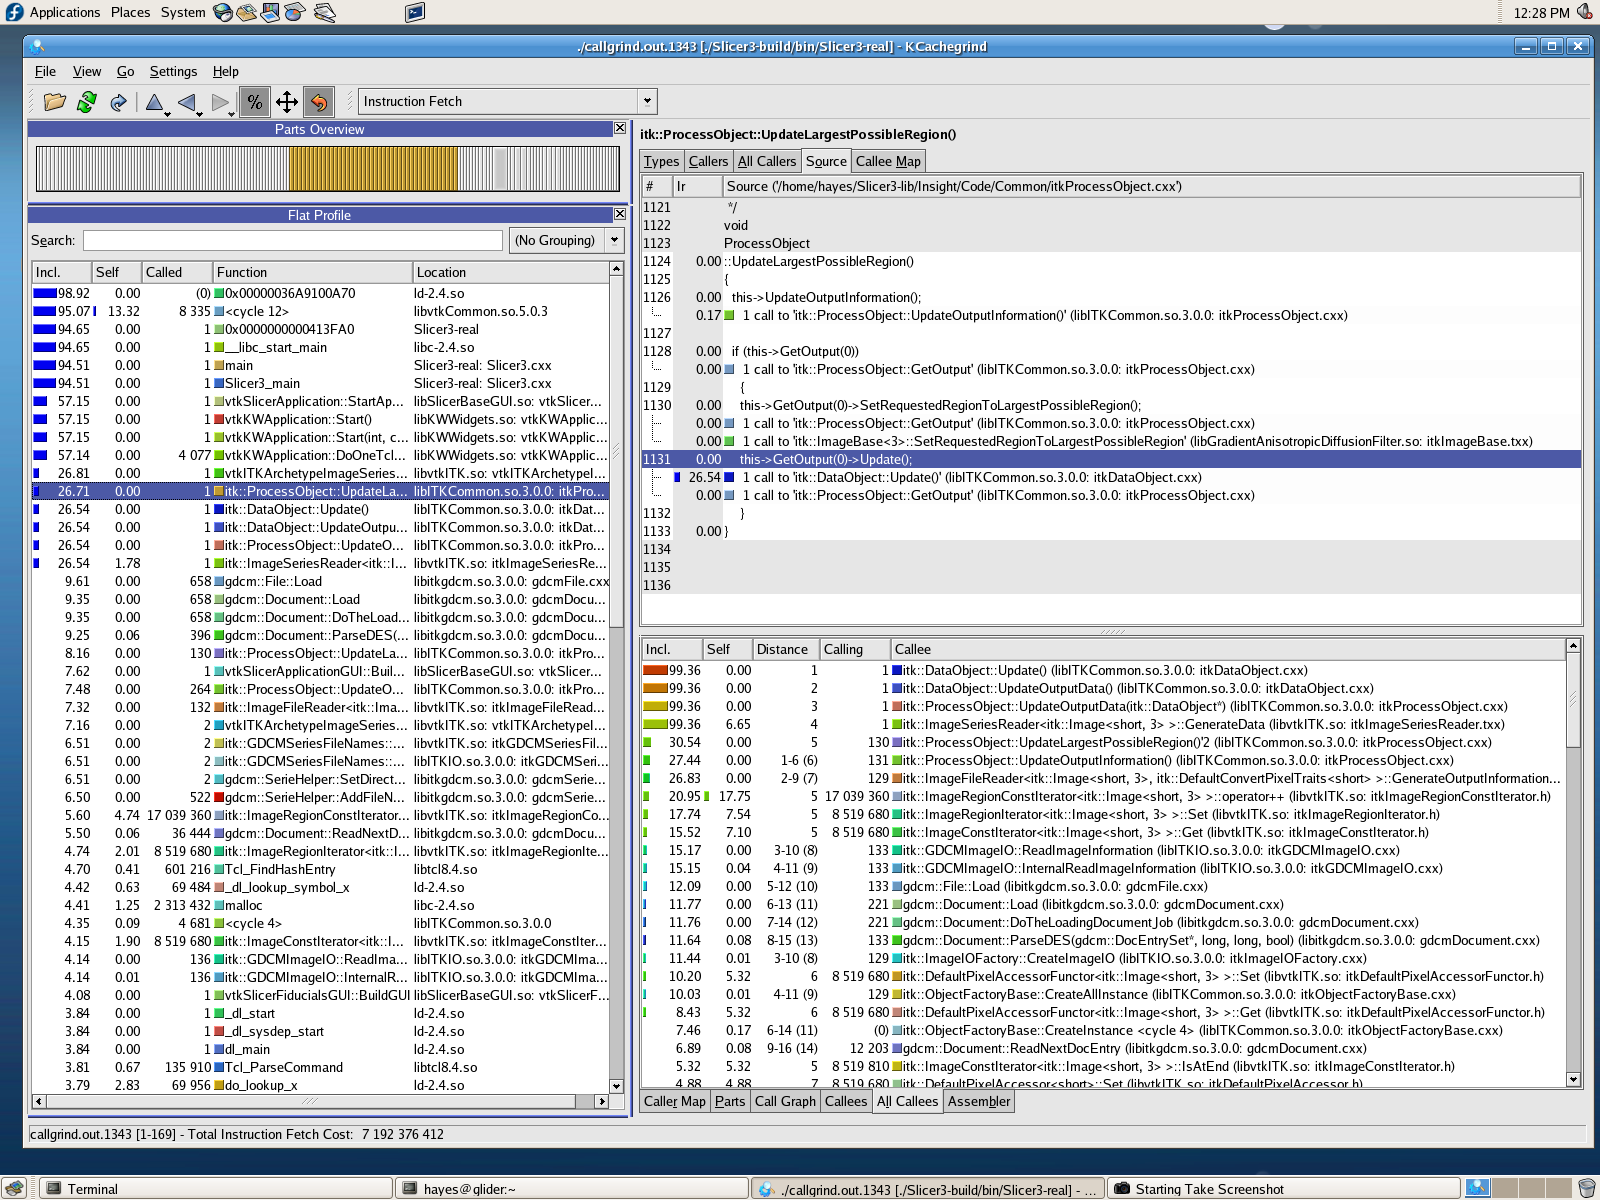Image resolution: width=1600 pixels, height=1200 pixels.
Task: Click the Back left-arrow navigation icon
Action: pos(186,102)
